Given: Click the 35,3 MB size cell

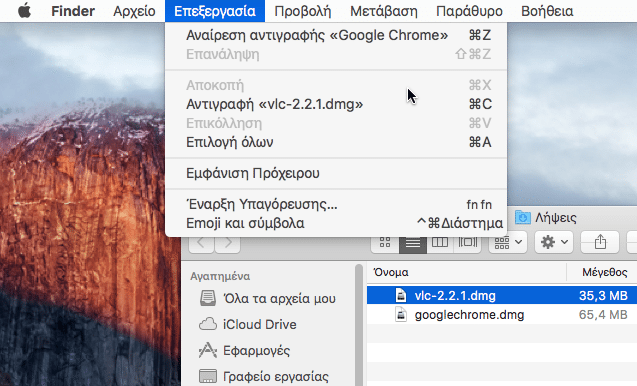Looking at the screenshot, I should click(x=603, y=295).
